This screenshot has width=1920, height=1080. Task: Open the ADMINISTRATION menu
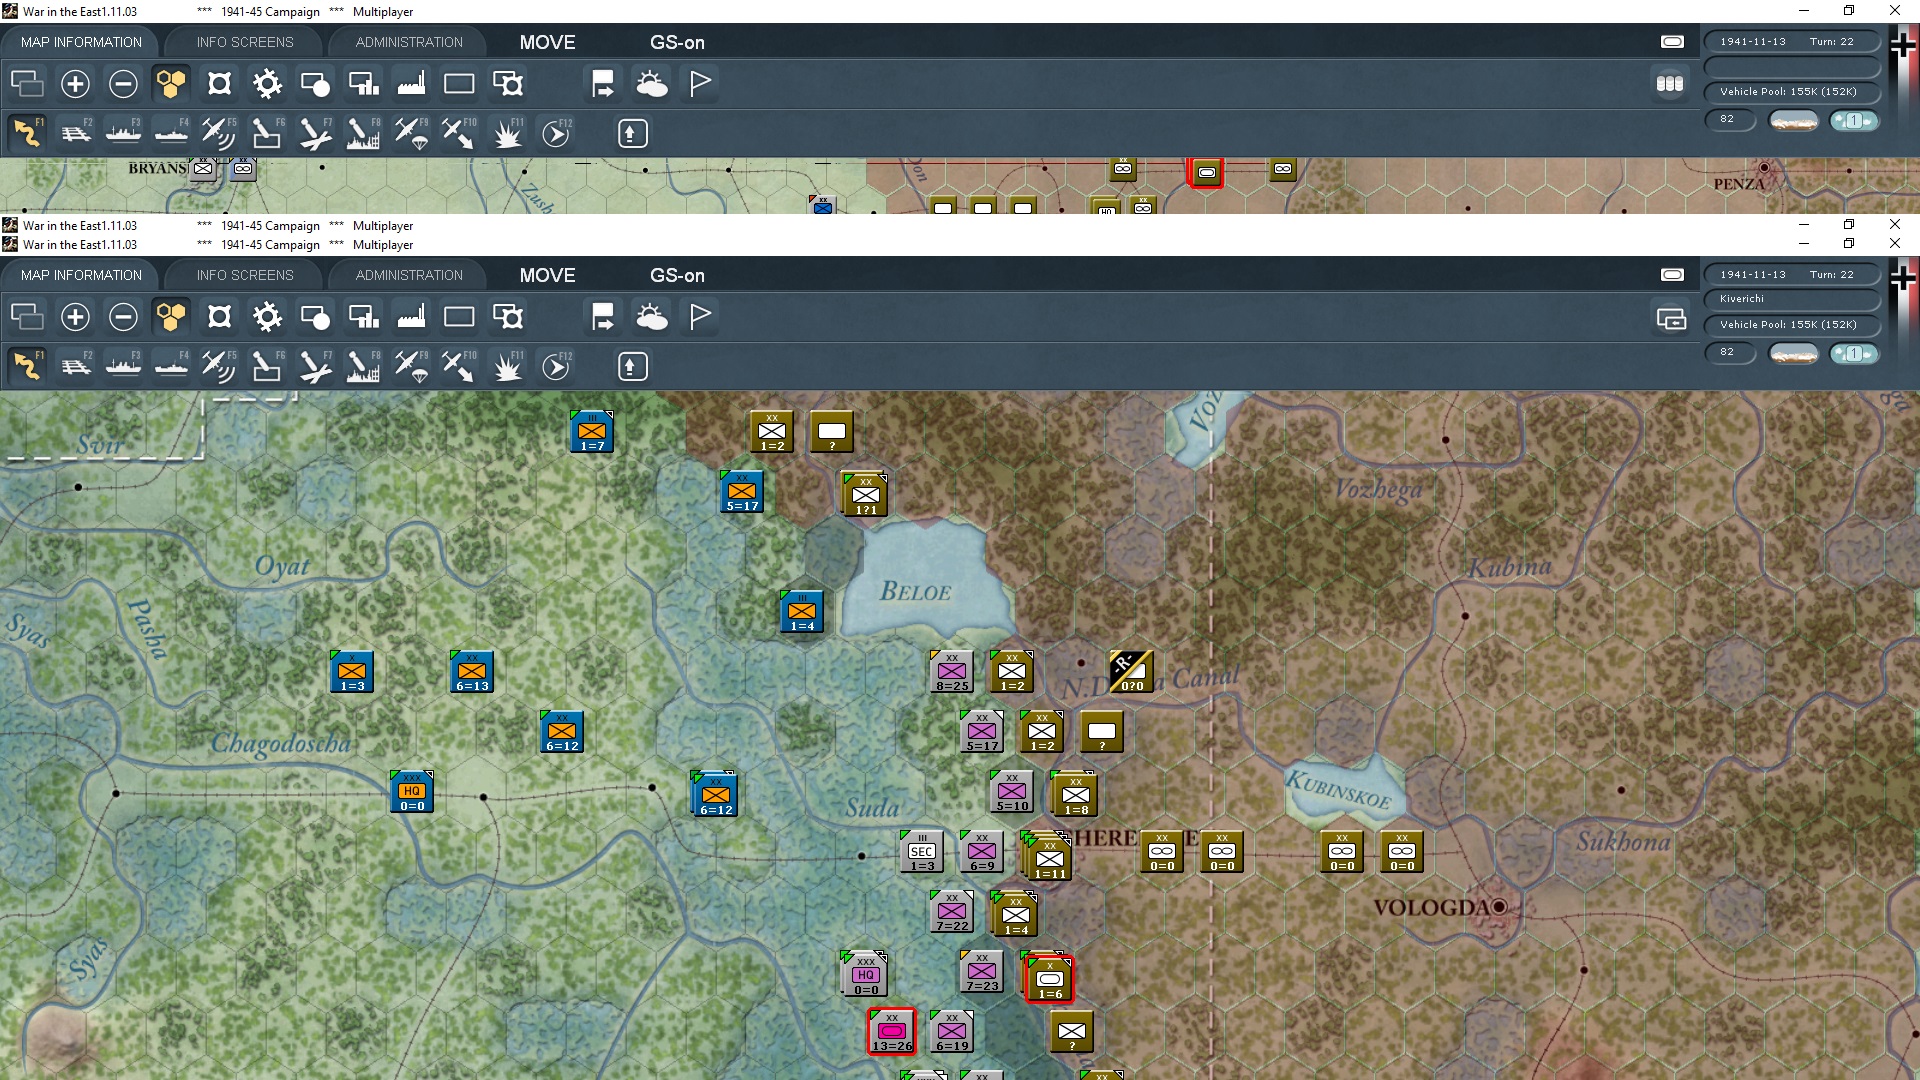[x=407, y=275]
